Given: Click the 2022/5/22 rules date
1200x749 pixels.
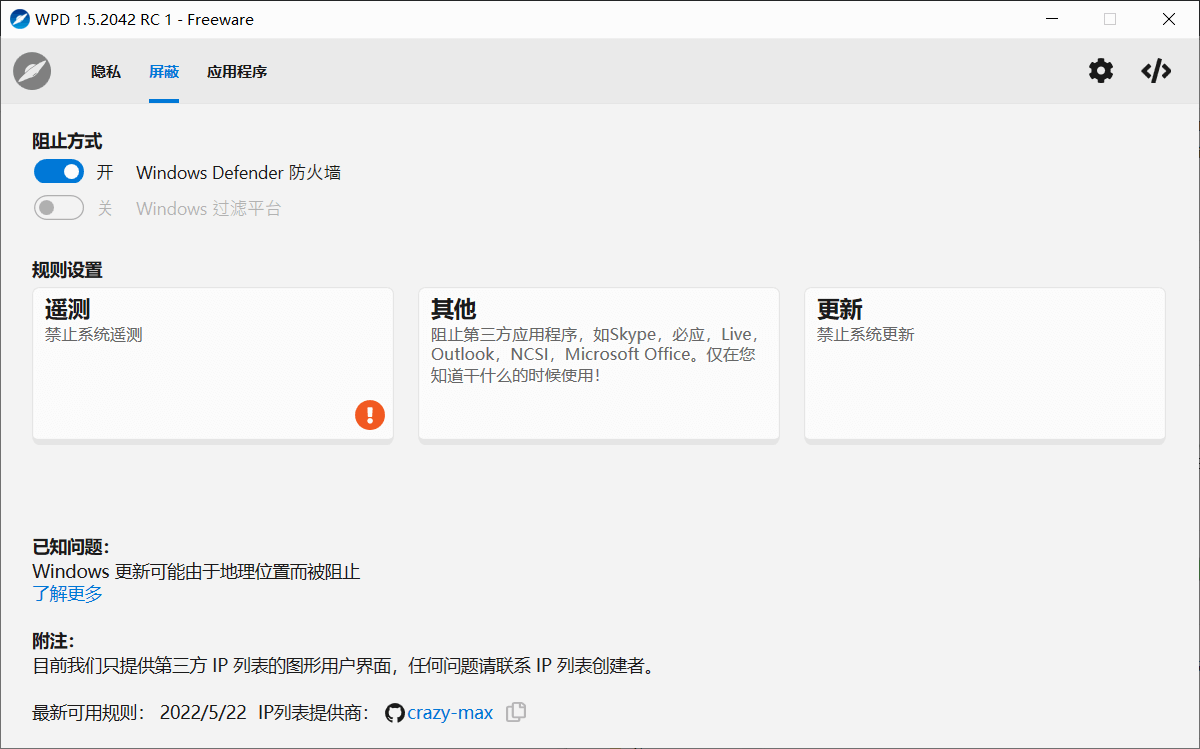Looking at the screenshot, I should click(x=203, y=713).
